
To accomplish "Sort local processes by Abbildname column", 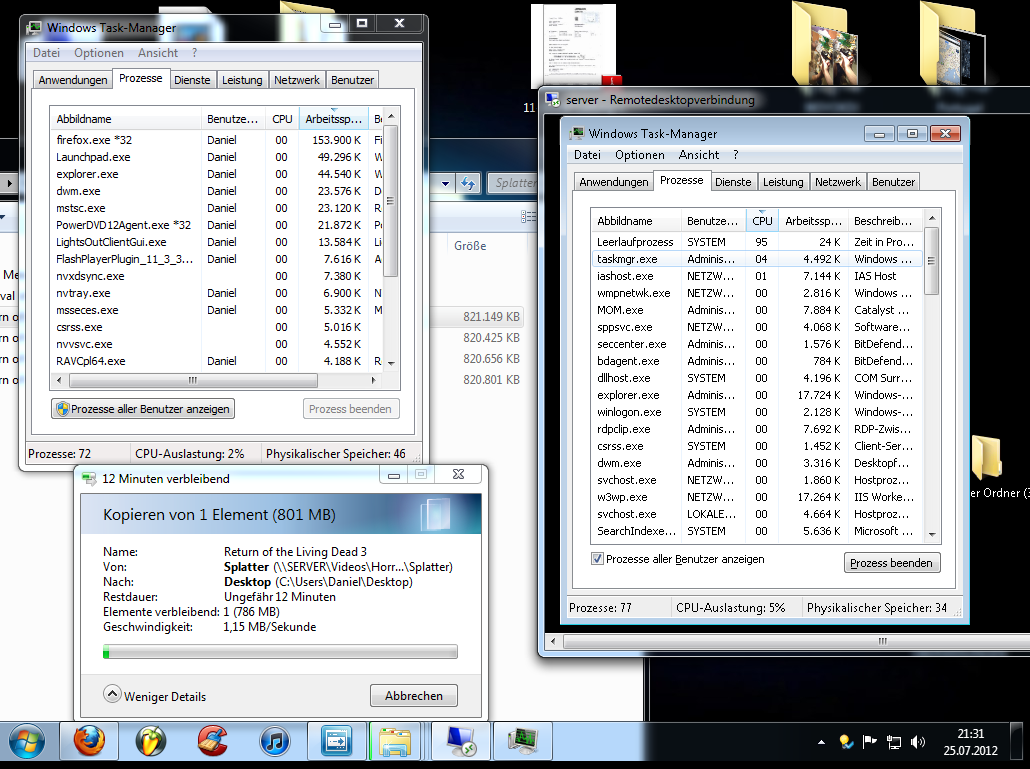I will click(126, 119).
